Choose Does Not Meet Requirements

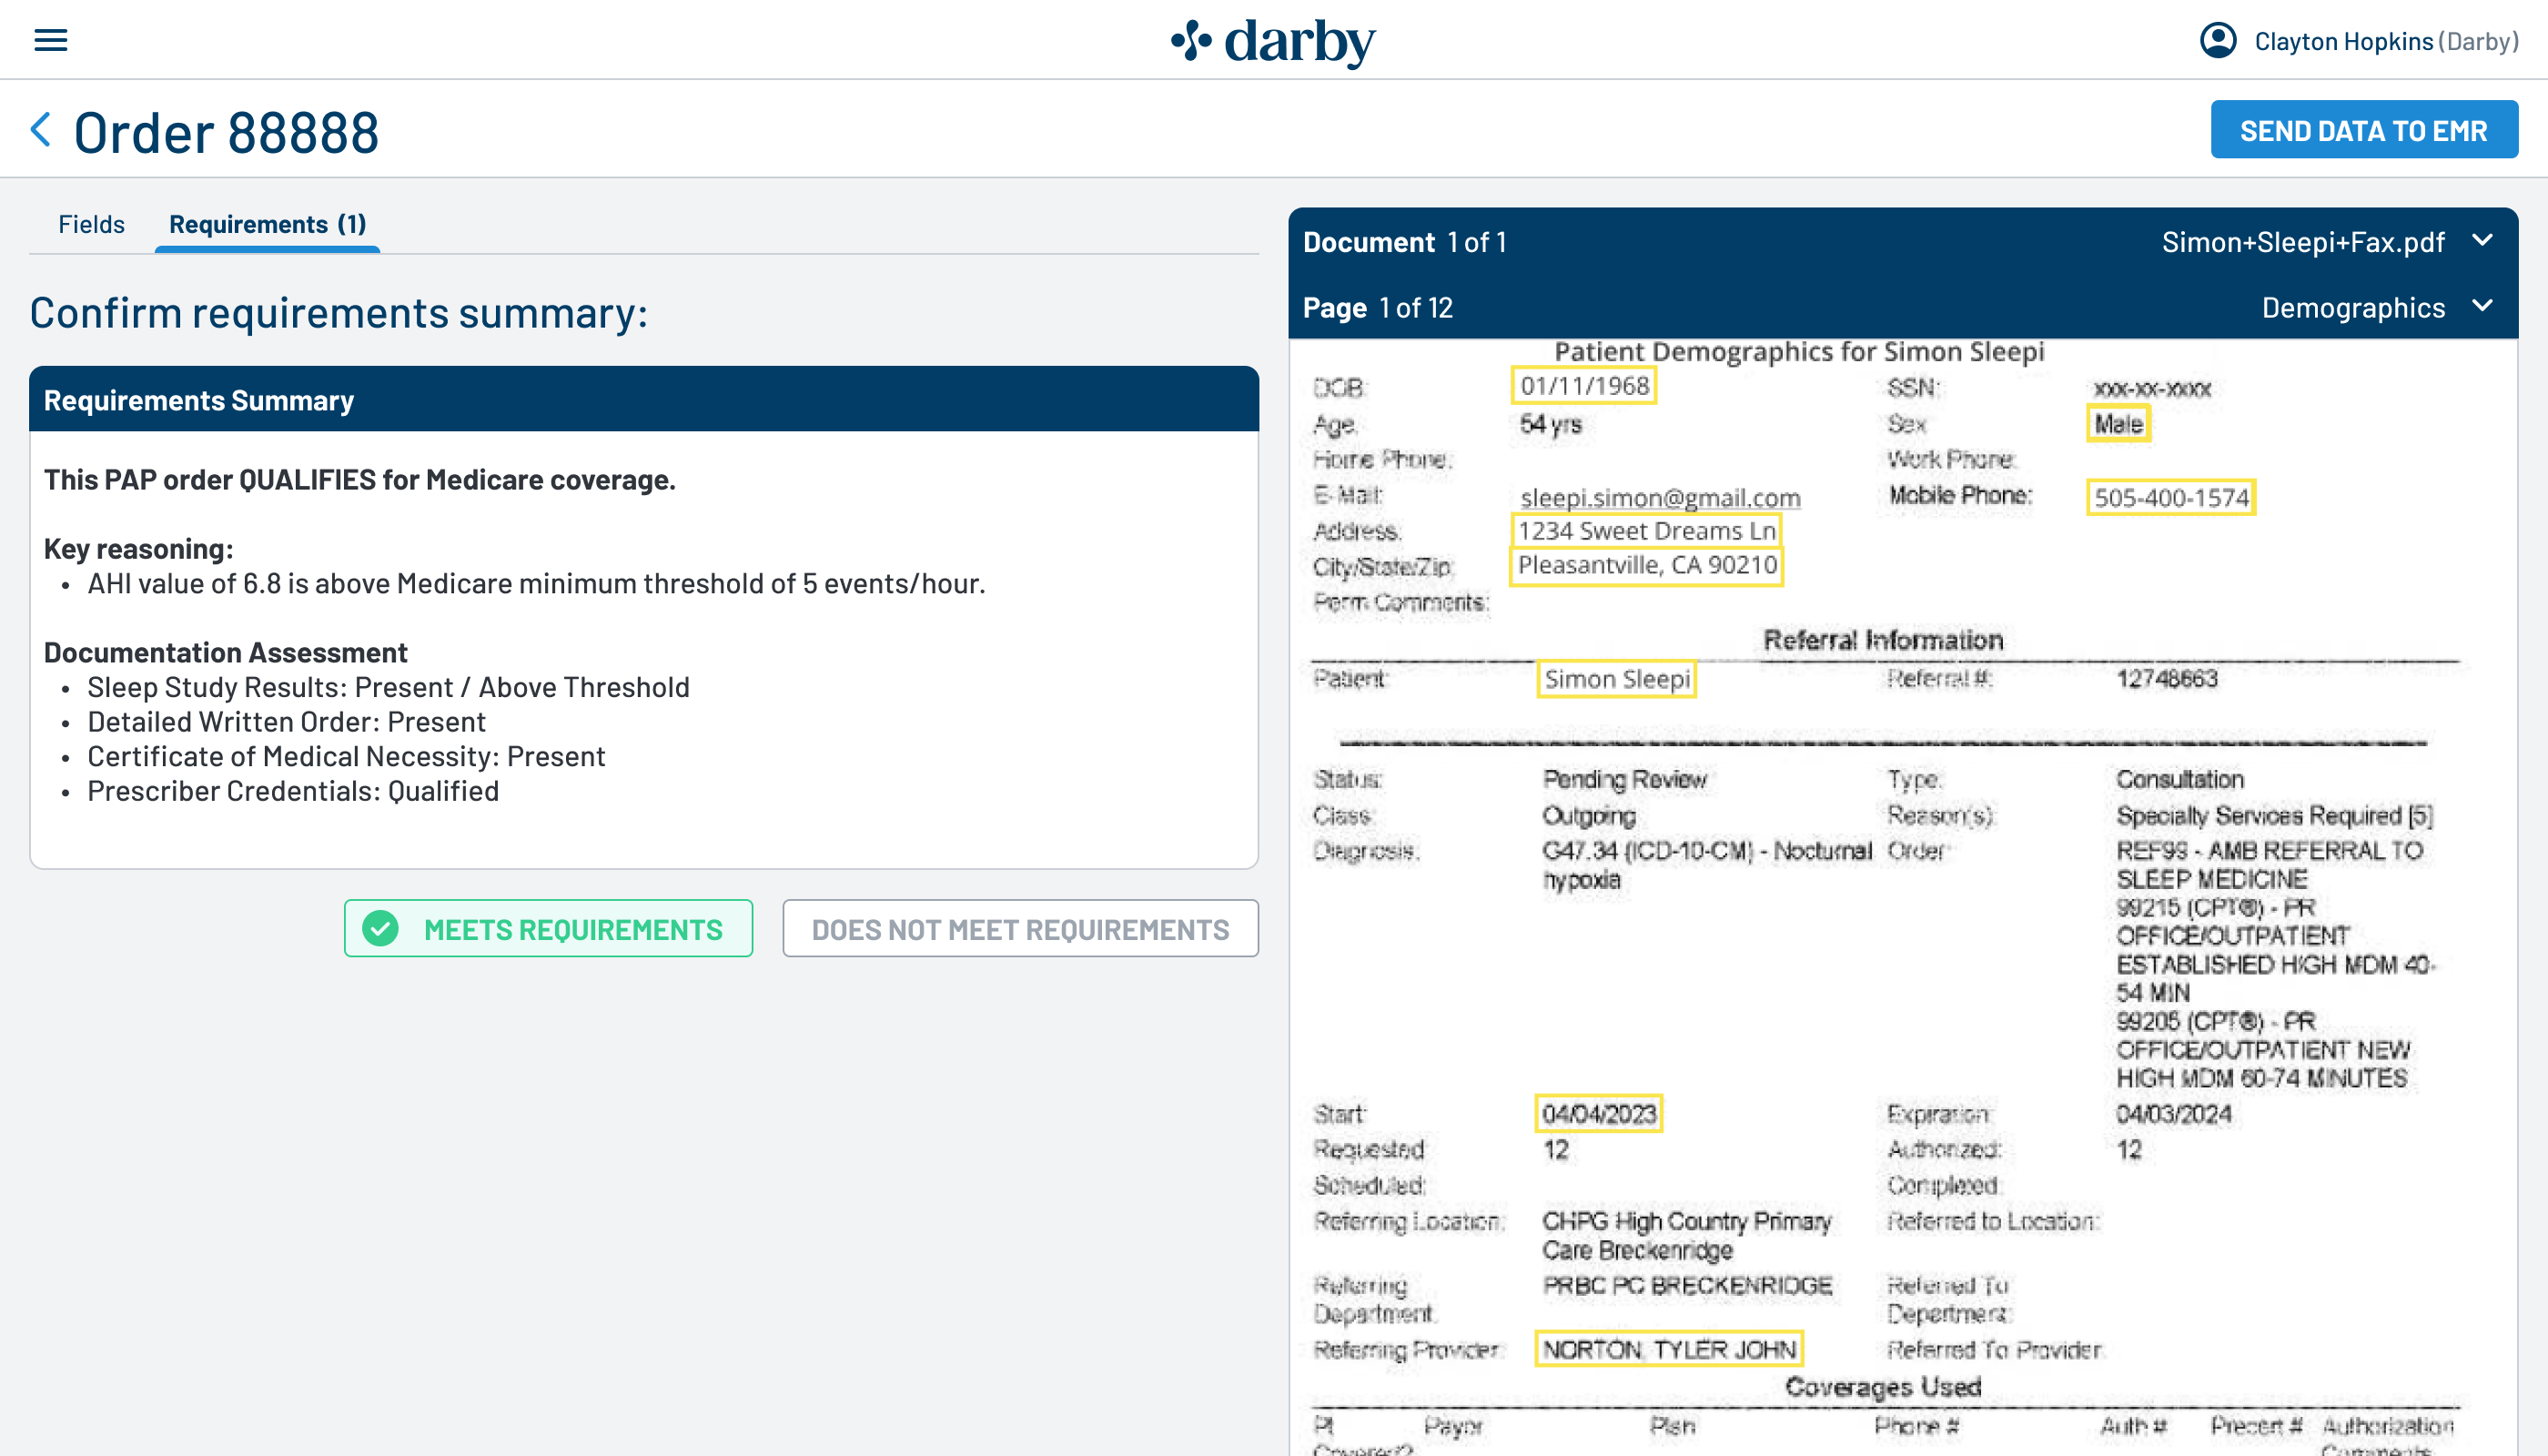click(1020, 929)
